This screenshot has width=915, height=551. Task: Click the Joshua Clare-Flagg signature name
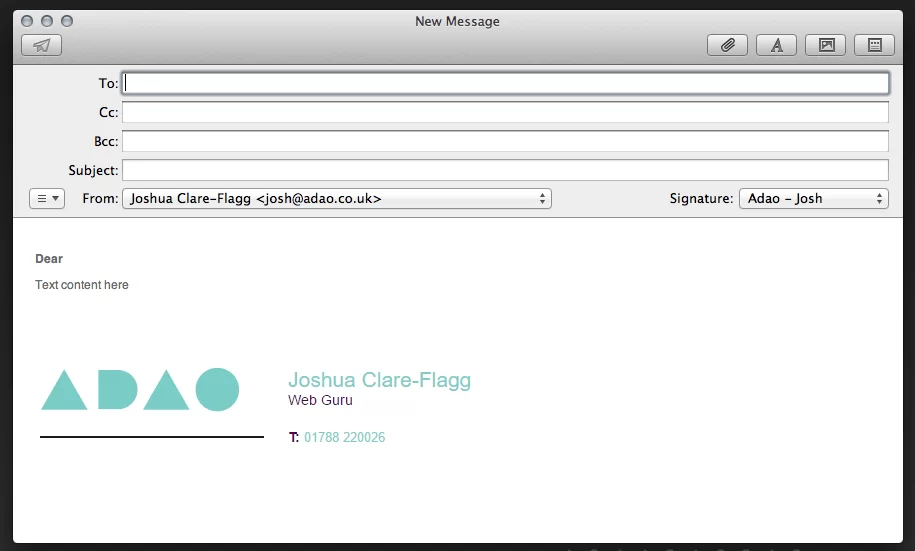[379, 380]
